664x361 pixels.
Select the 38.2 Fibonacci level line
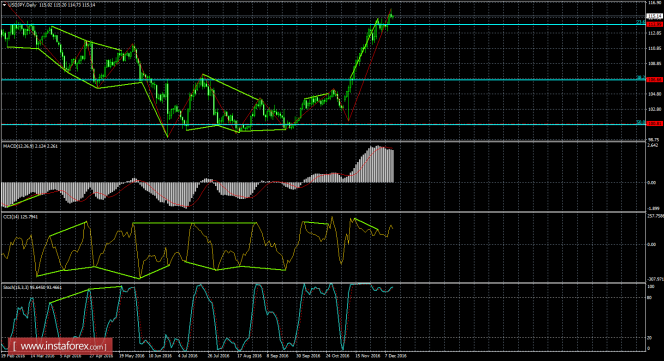tap(323, 79)
